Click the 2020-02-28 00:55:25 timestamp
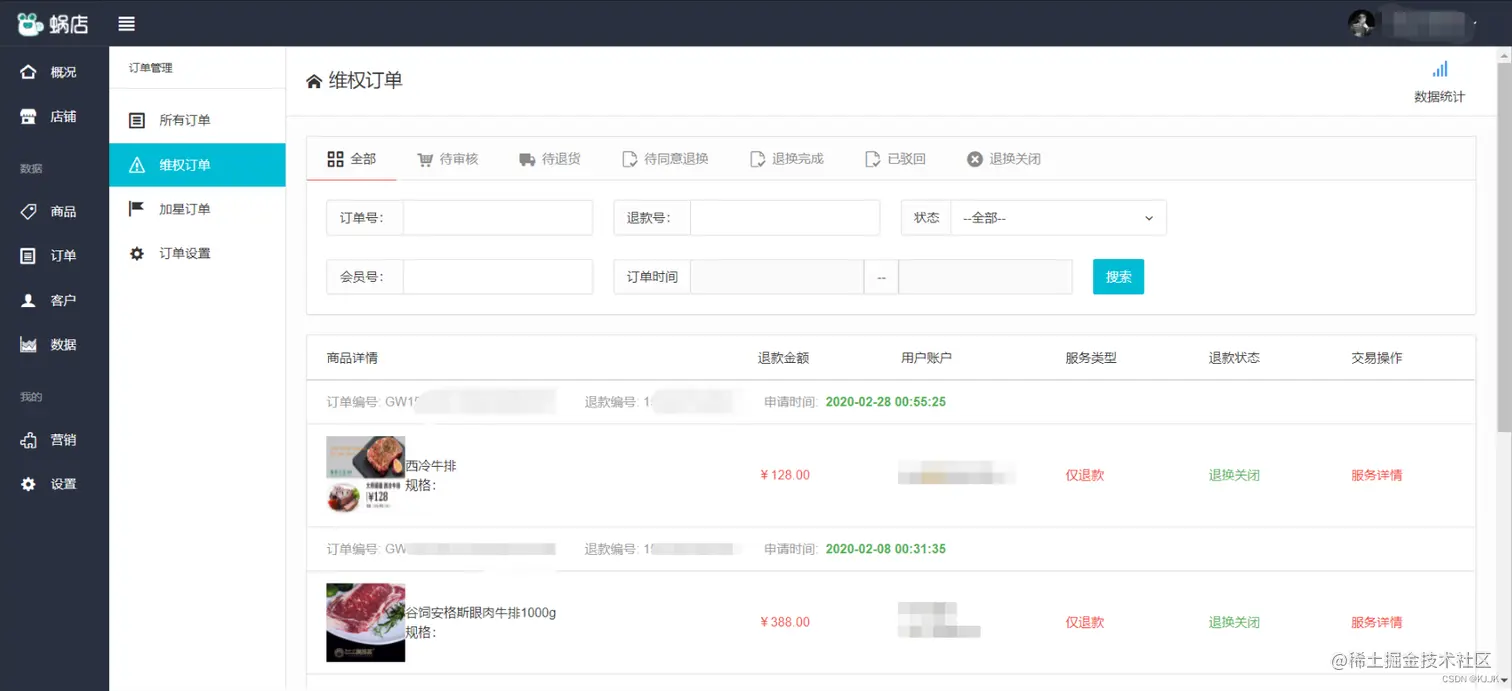 click(x=885, y=402)
